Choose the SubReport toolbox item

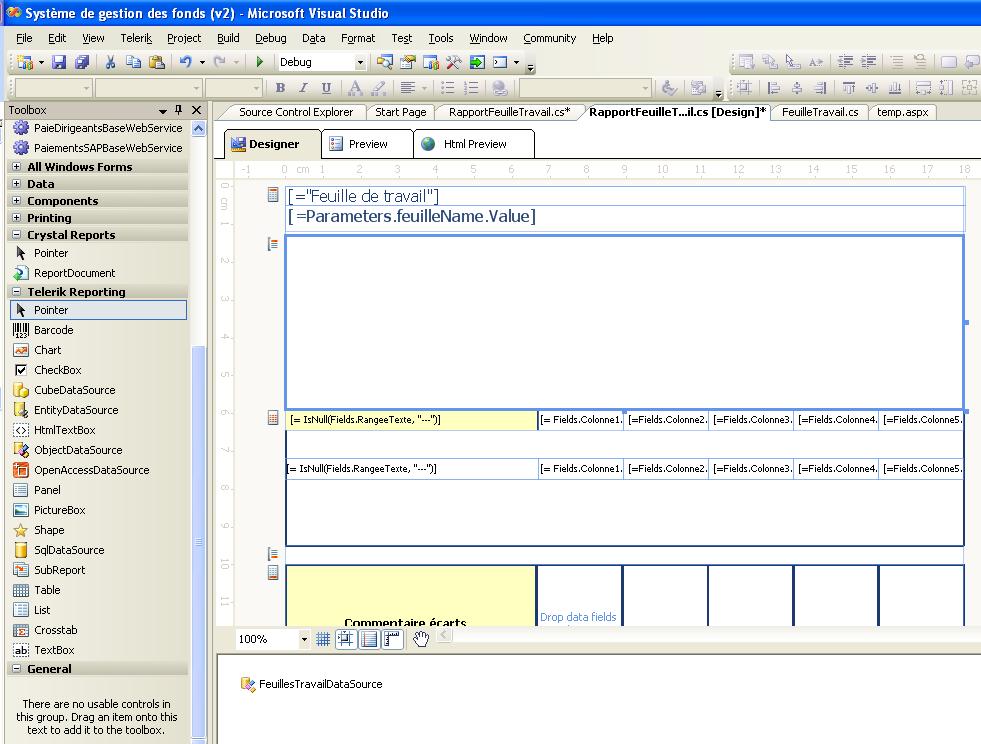point(59,570)
